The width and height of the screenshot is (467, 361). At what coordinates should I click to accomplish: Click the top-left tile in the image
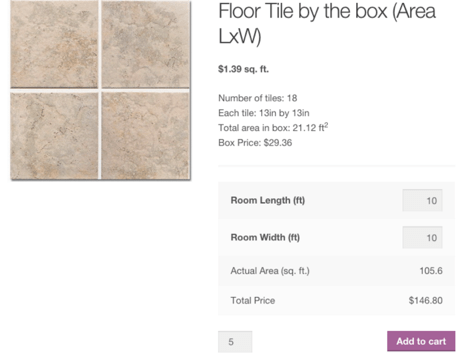(x=54, y=44)
